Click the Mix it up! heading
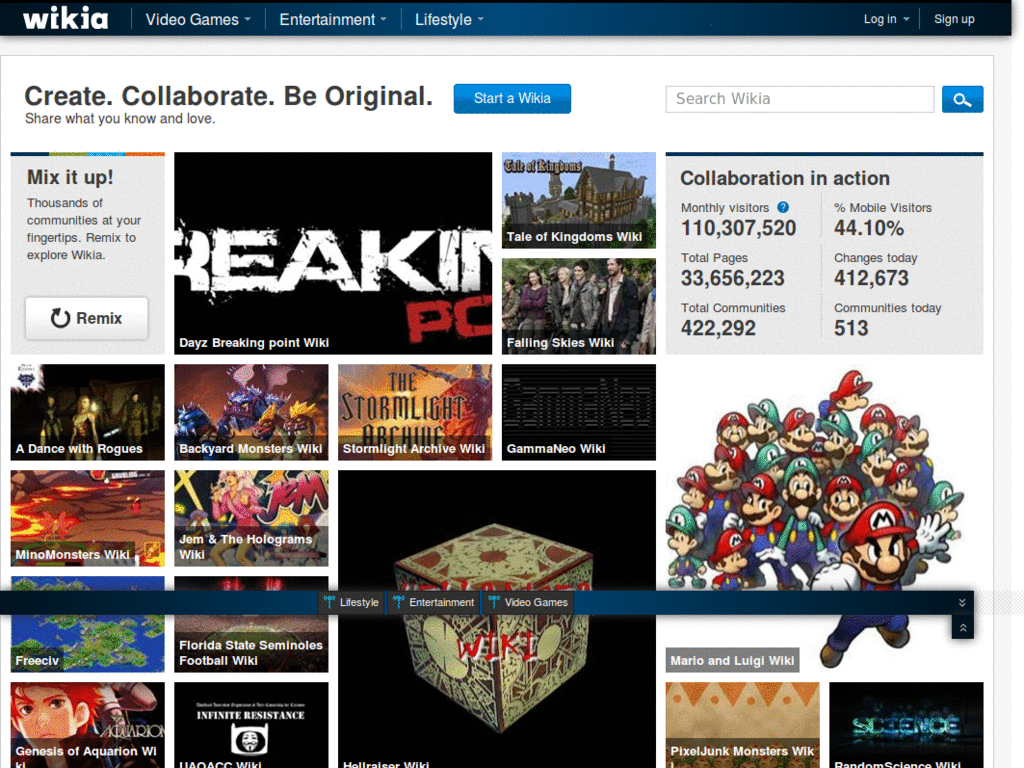Screen dimensions: 1024x768 [x=70, y=177]
